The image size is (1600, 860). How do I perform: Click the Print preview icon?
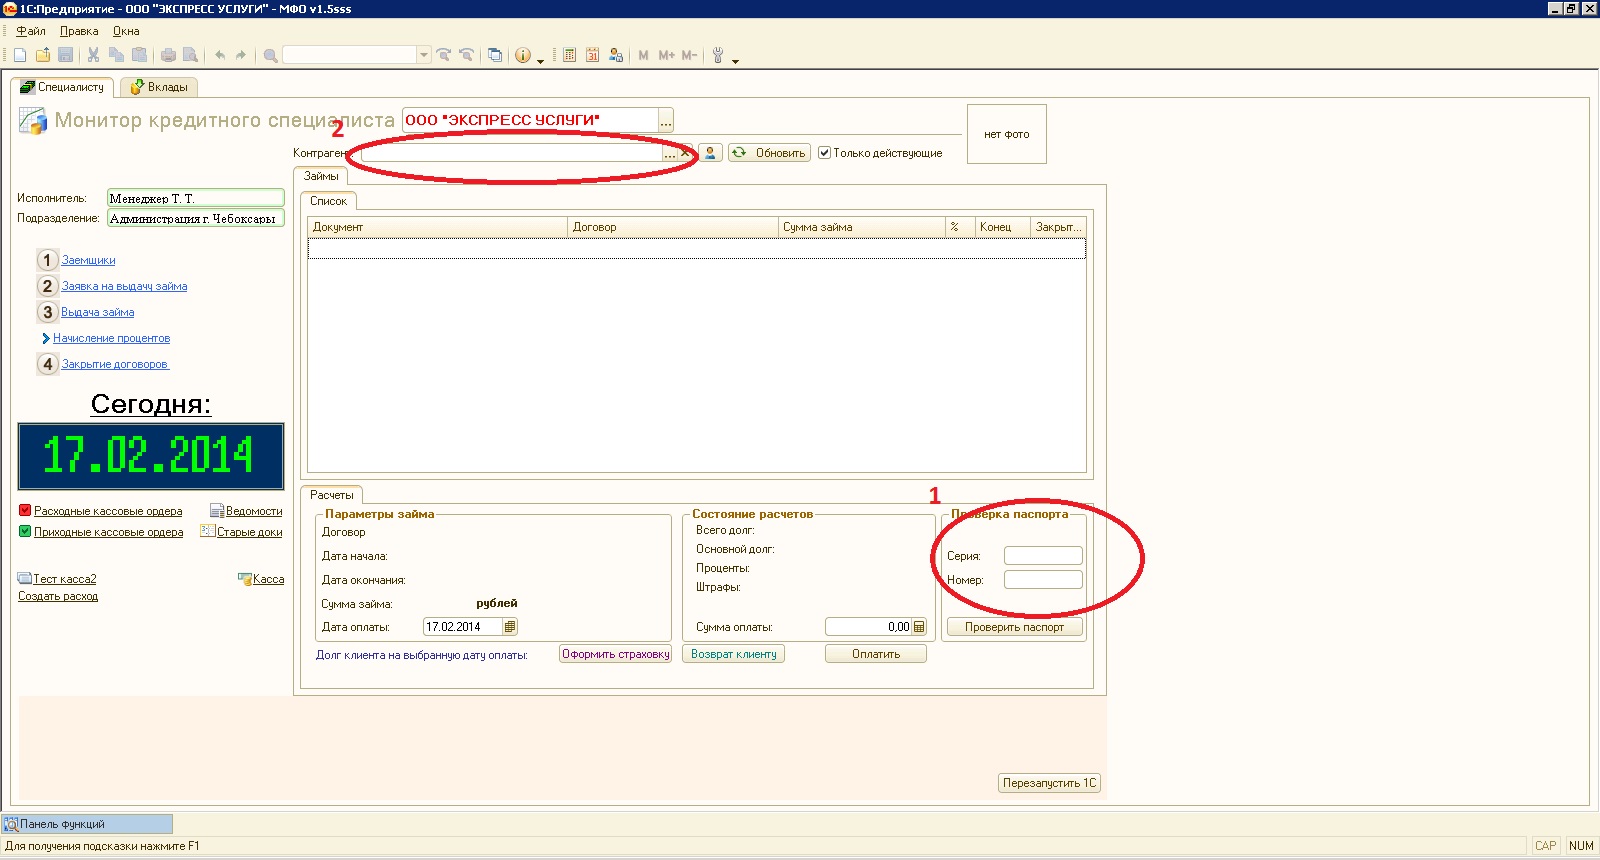(x=190, y=55)
